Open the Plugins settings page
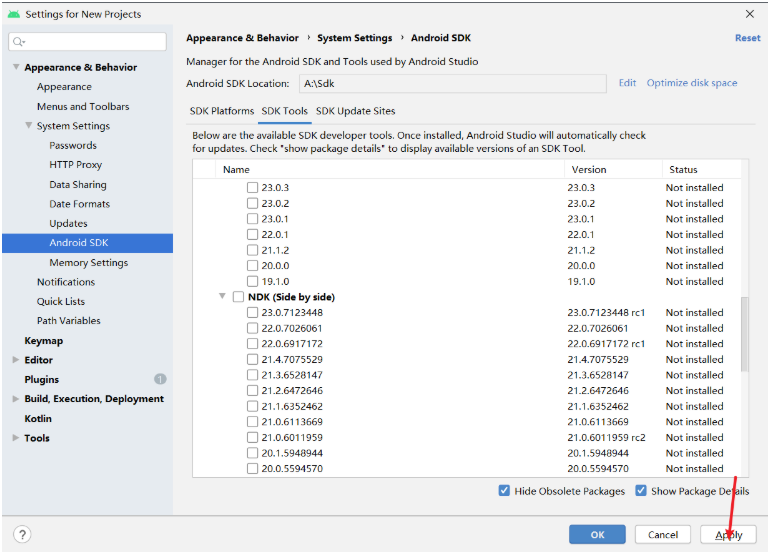The image size is (771, 552). 42,379
